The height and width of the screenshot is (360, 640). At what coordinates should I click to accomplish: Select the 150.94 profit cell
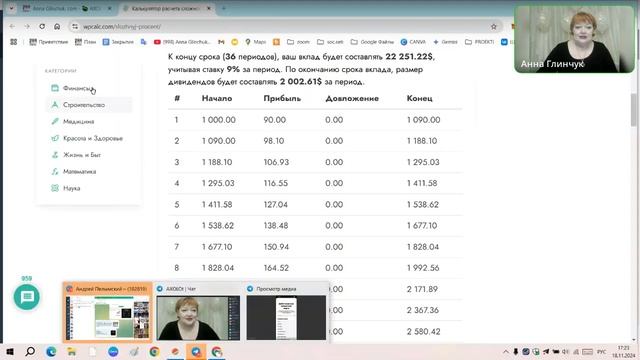276,247
